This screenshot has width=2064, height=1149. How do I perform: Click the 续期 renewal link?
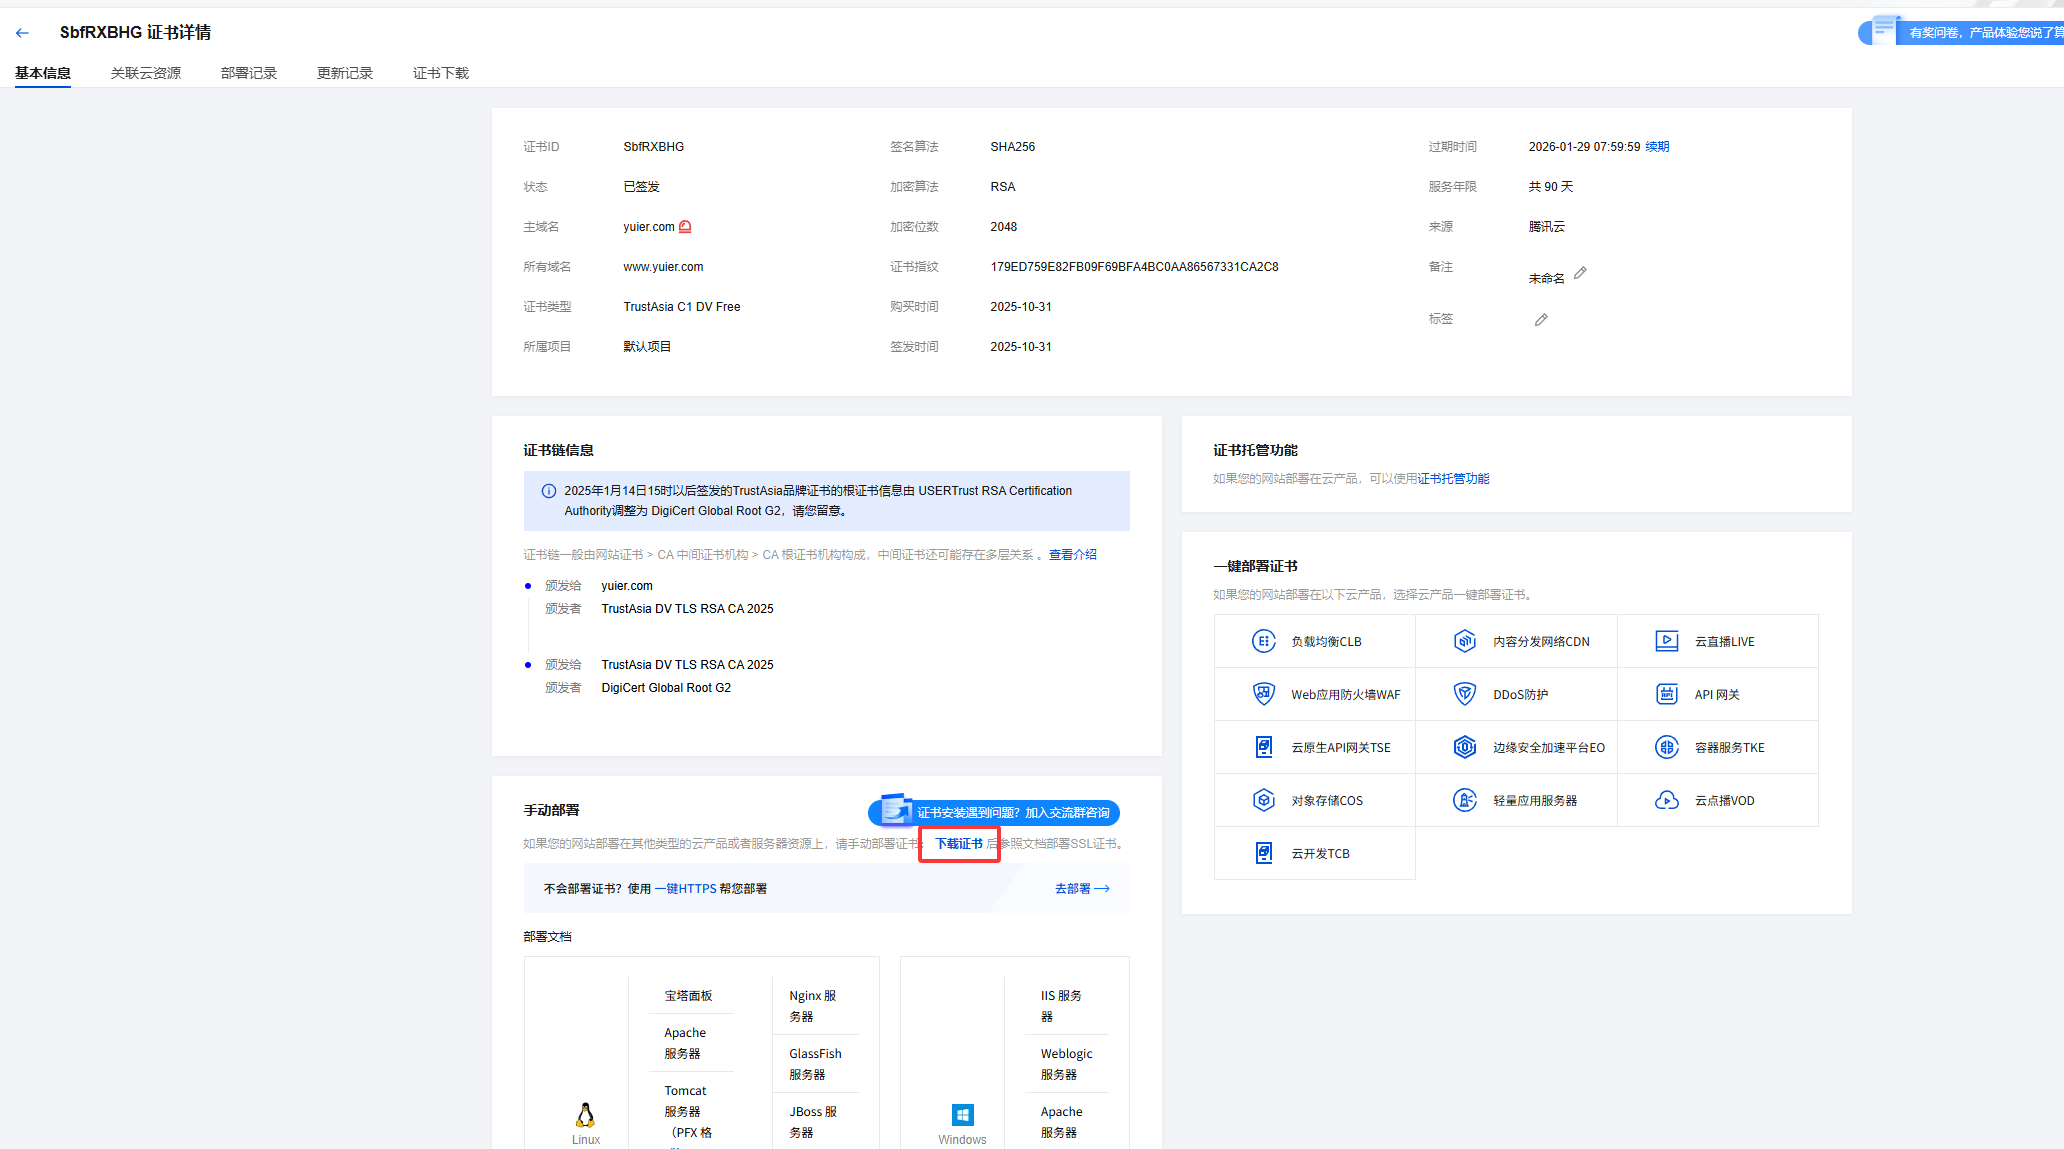point(1657,147)
